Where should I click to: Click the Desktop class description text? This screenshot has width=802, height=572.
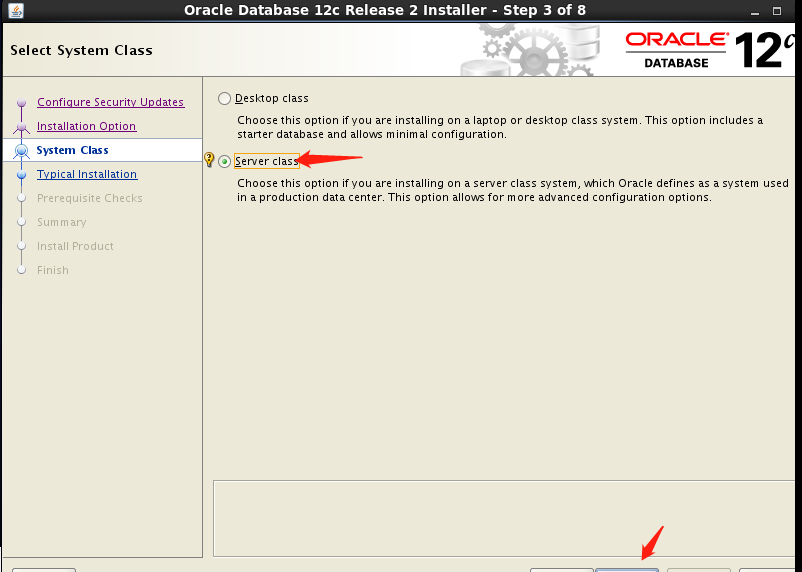click(x=500, y=127)
